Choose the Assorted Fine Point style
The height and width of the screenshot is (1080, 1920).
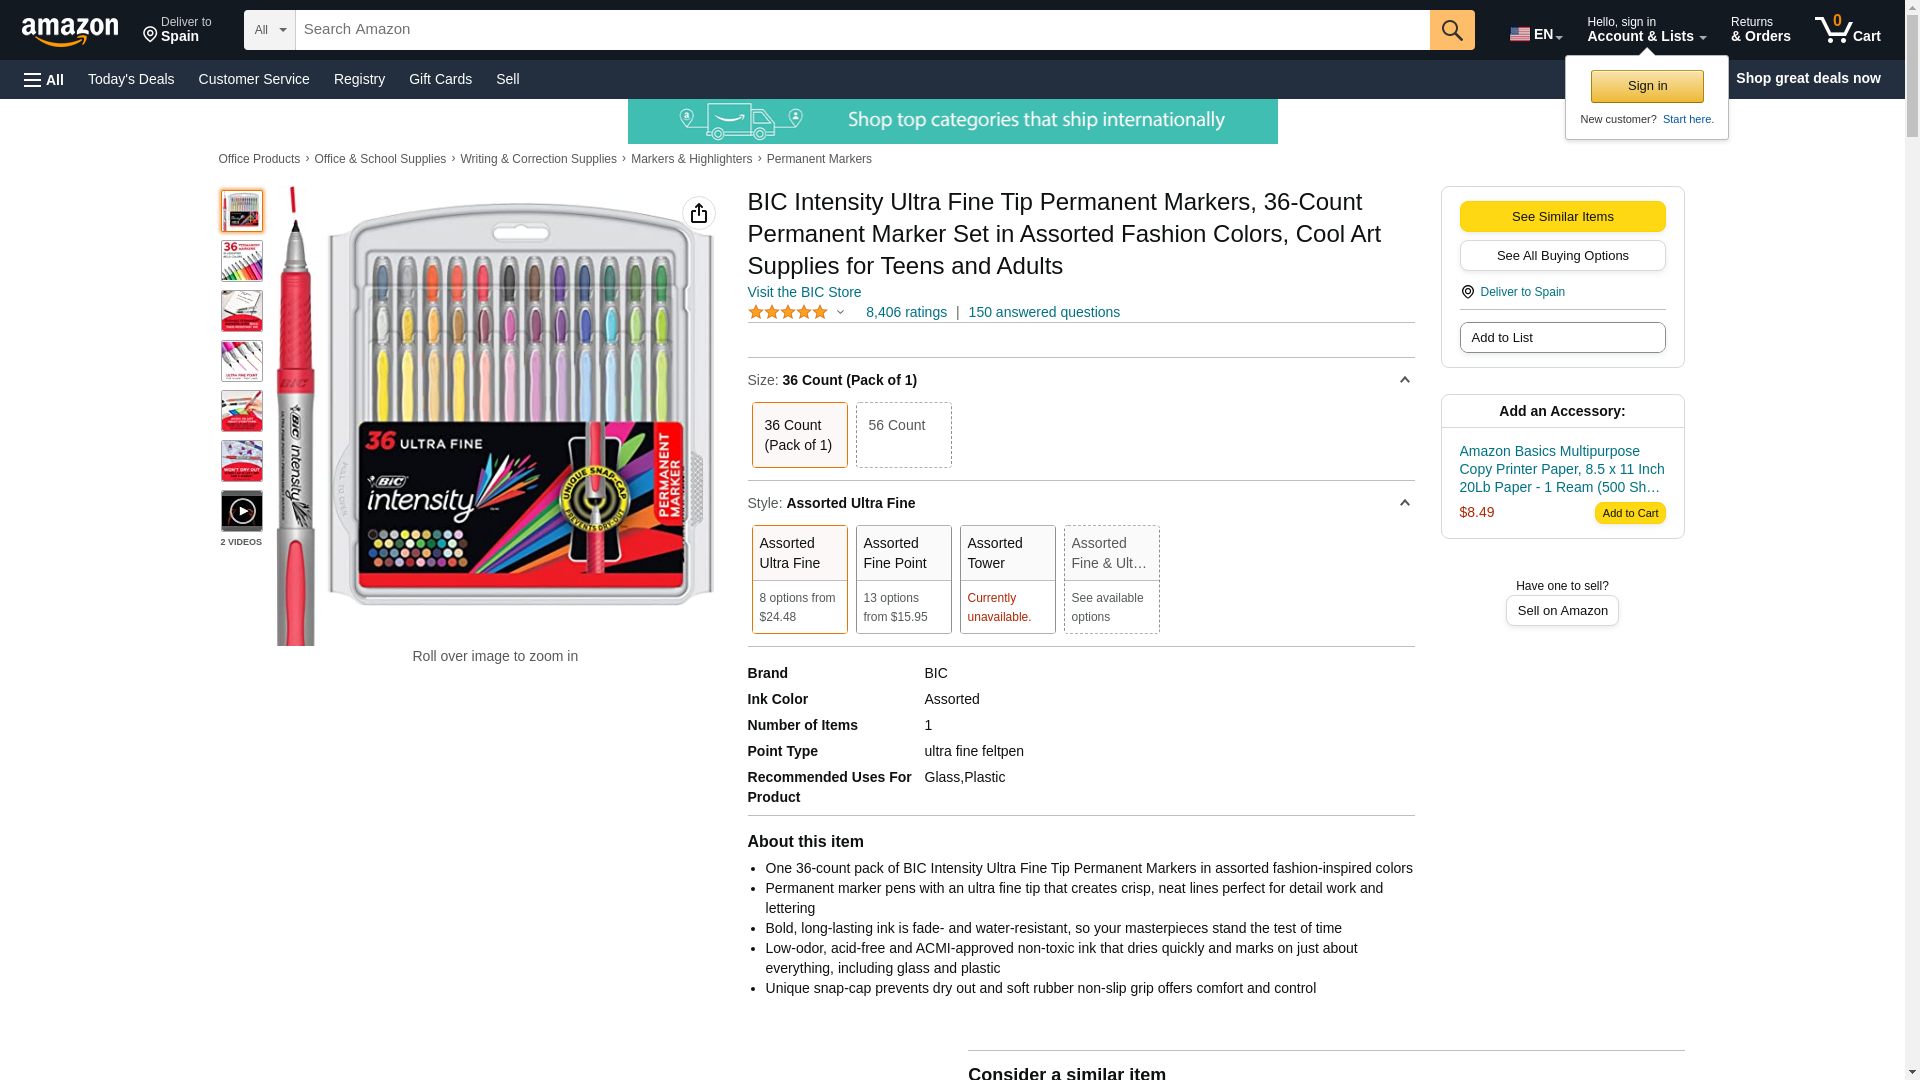903,579
